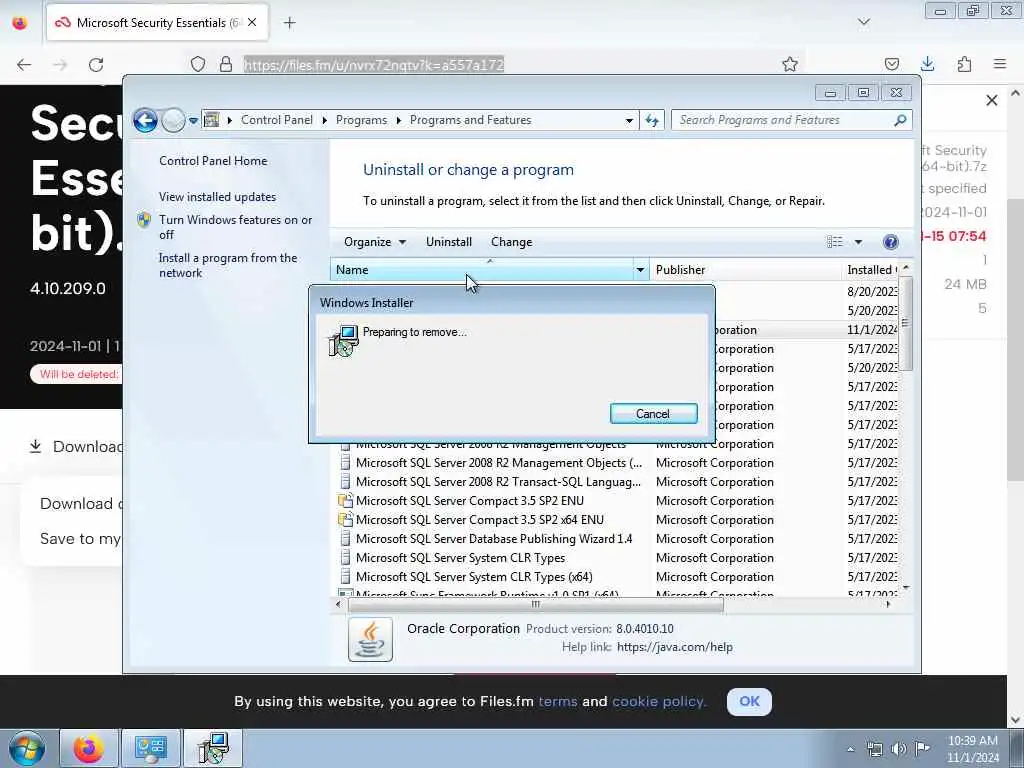Click Uninstall in the programs toolbar

[x=449, y=242]
